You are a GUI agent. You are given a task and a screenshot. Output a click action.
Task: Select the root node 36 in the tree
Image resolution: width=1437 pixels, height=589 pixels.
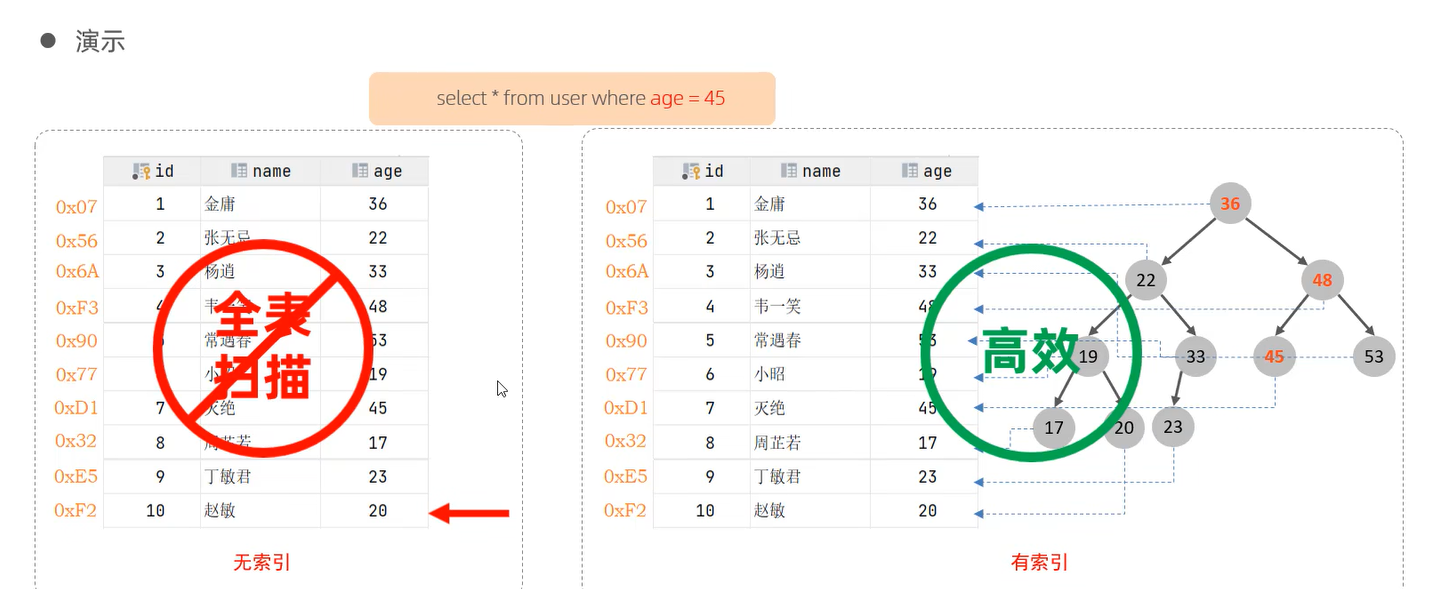[1229, 203]
